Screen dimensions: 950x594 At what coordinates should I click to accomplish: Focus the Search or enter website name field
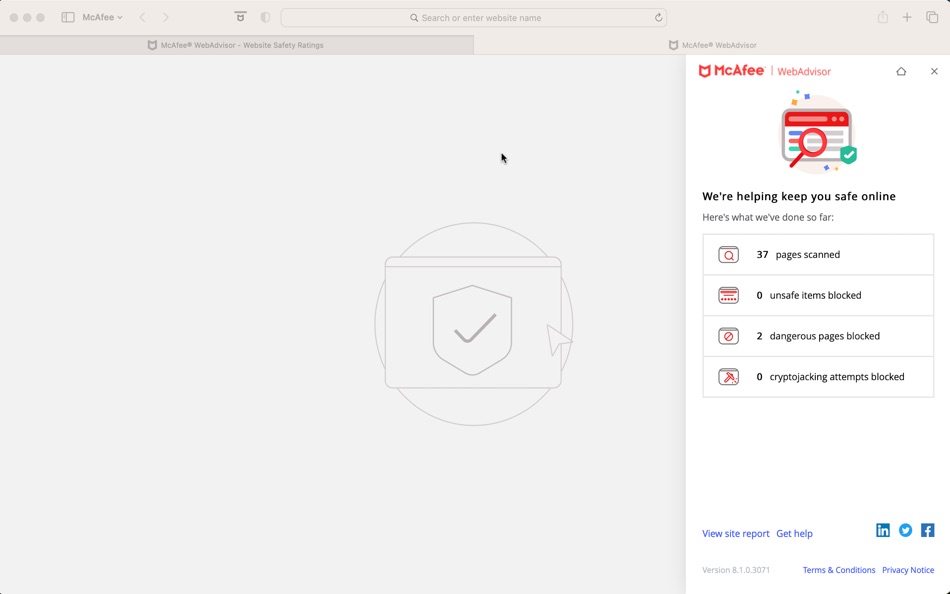click(474, 18)
